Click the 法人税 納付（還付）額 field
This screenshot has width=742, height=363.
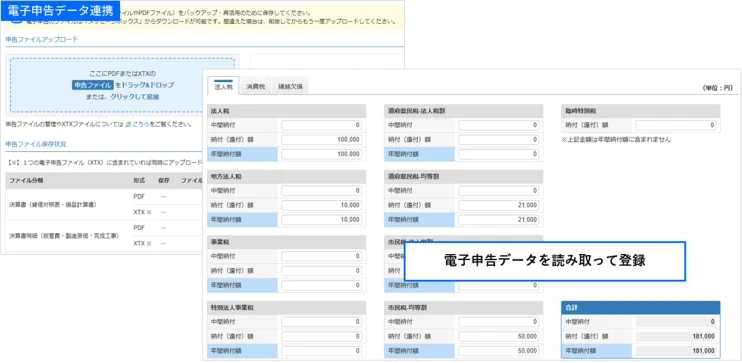pyautogui.click(x=322, y=140)
